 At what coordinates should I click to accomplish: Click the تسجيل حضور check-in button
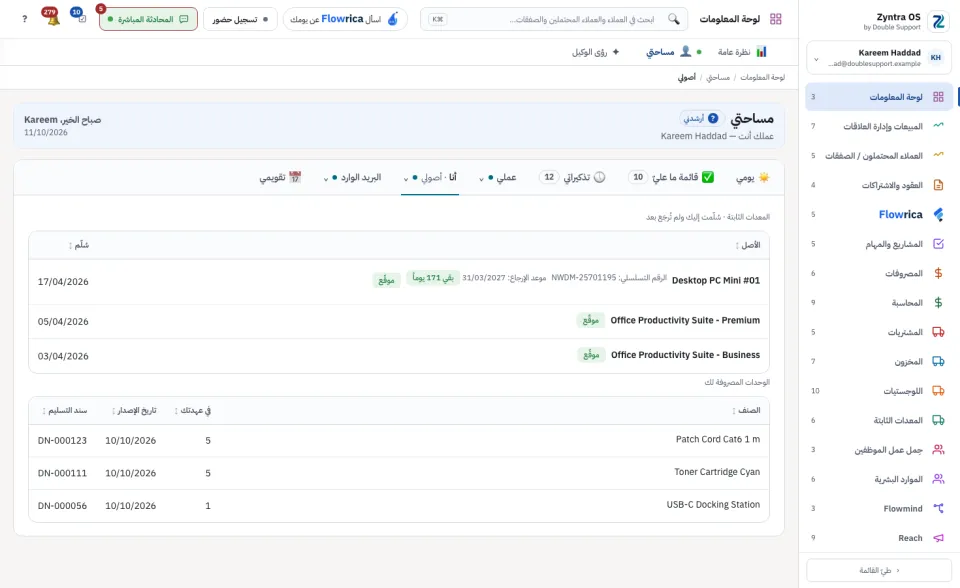pyautogui.click(x=240, y=19)
